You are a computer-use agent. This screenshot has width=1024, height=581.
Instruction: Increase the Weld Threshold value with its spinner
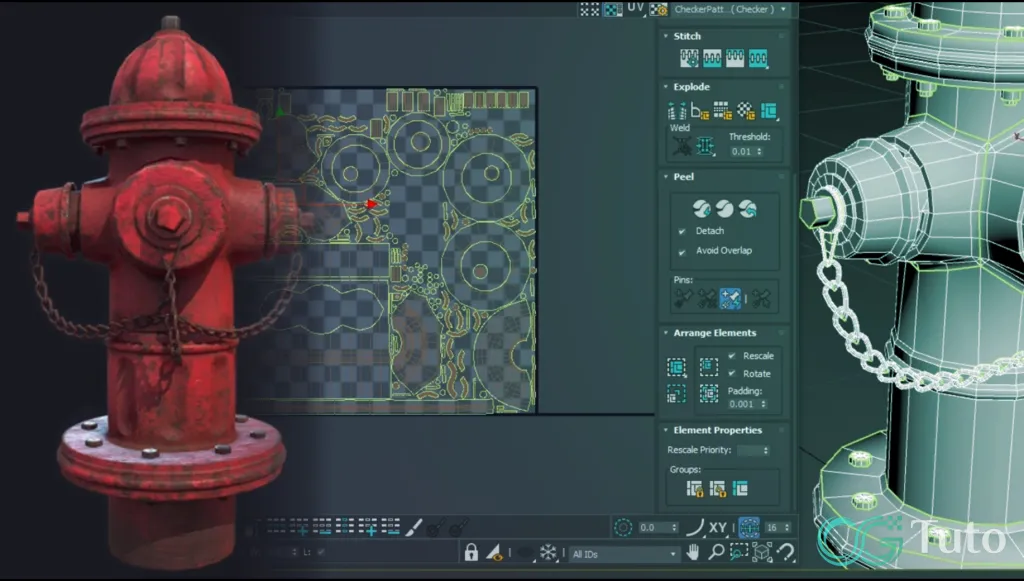[760, 146]
